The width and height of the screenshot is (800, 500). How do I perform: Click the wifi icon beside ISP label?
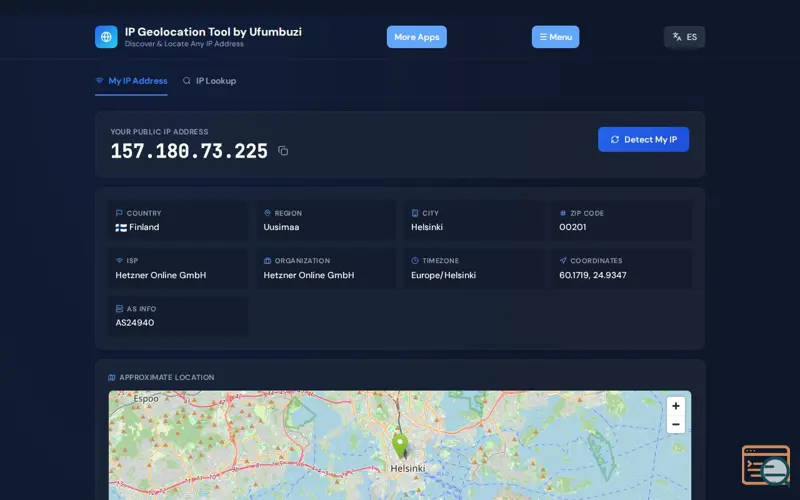coord(119,260)
